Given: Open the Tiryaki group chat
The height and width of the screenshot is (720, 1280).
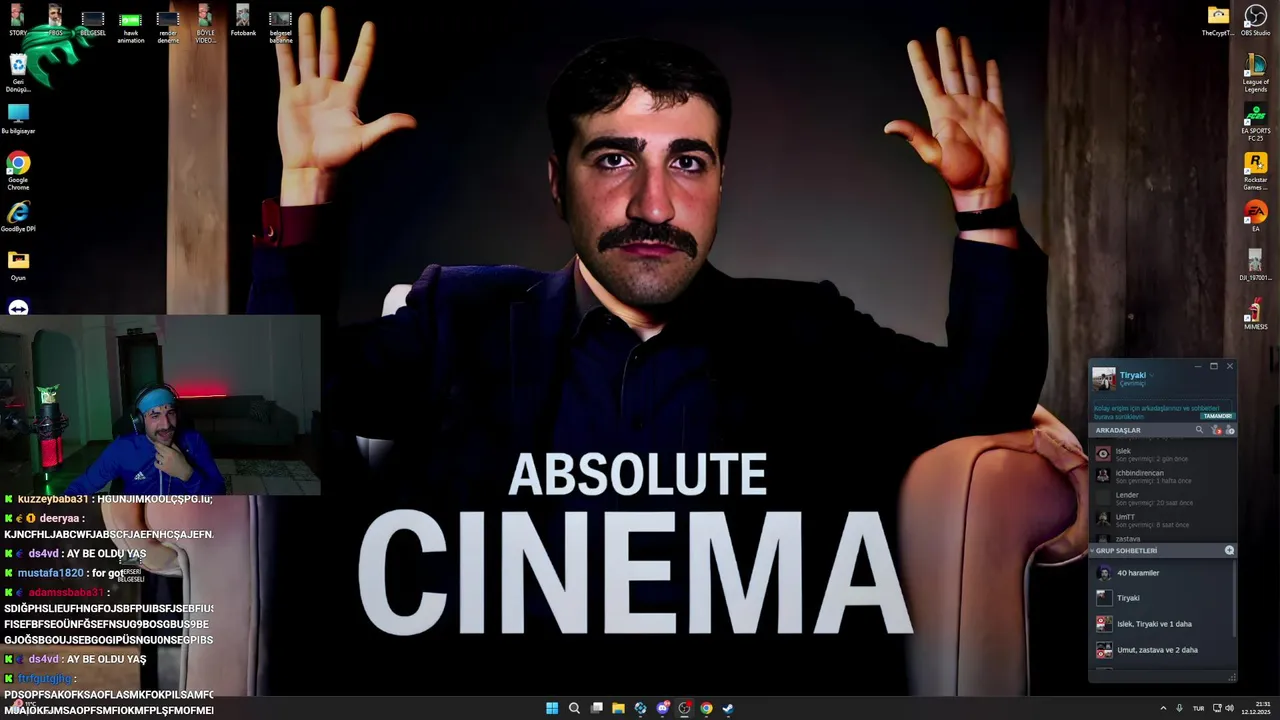Looking at the screenshot, I should coord(1162,598).
